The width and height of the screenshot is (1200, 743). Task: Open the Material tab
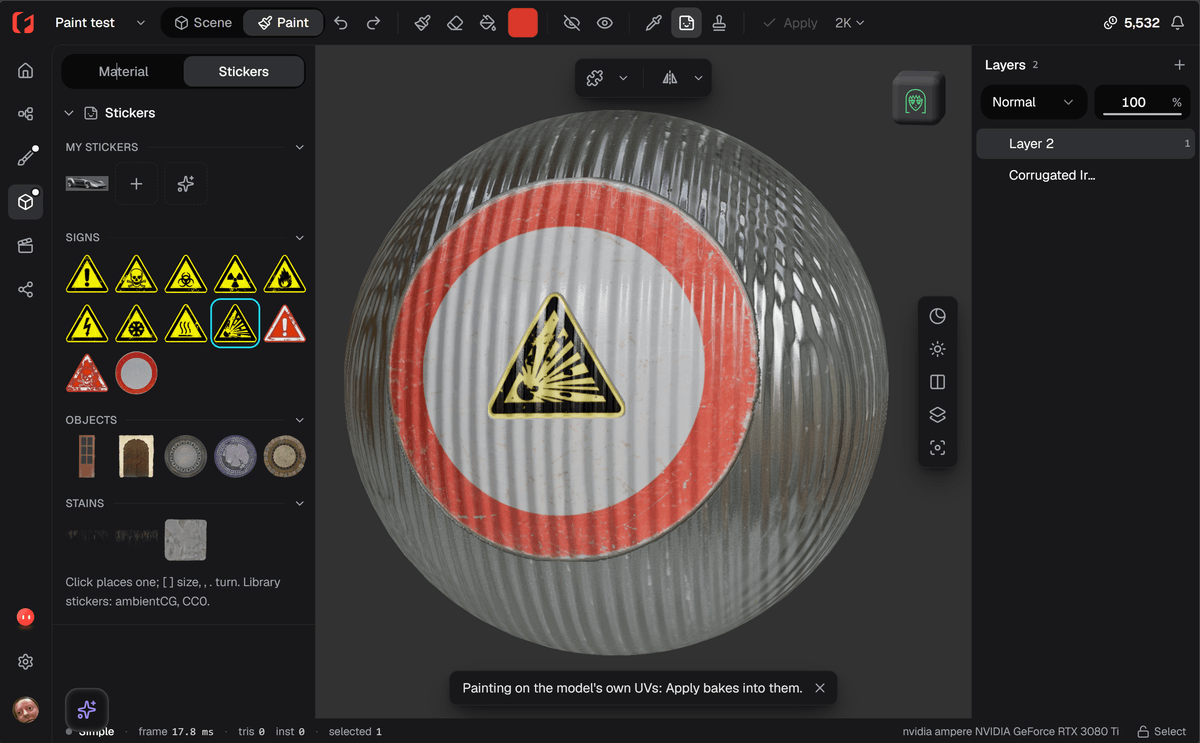pos(123,72)
